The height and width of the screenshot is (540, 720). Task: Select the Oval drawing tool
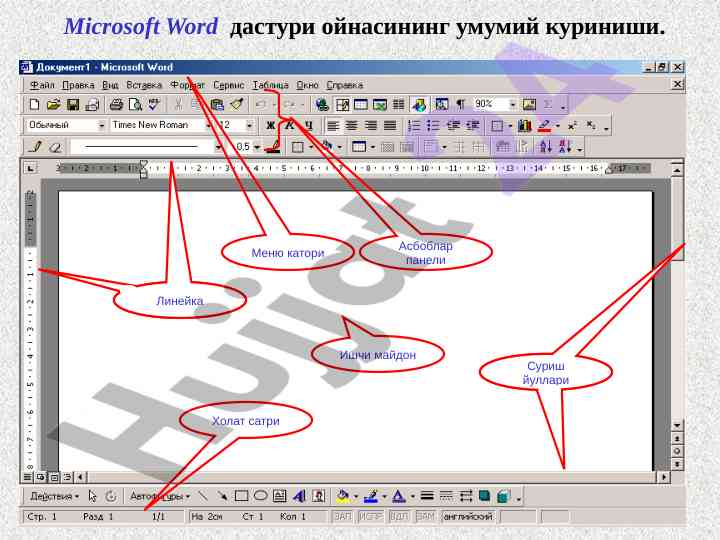[260, 496]
